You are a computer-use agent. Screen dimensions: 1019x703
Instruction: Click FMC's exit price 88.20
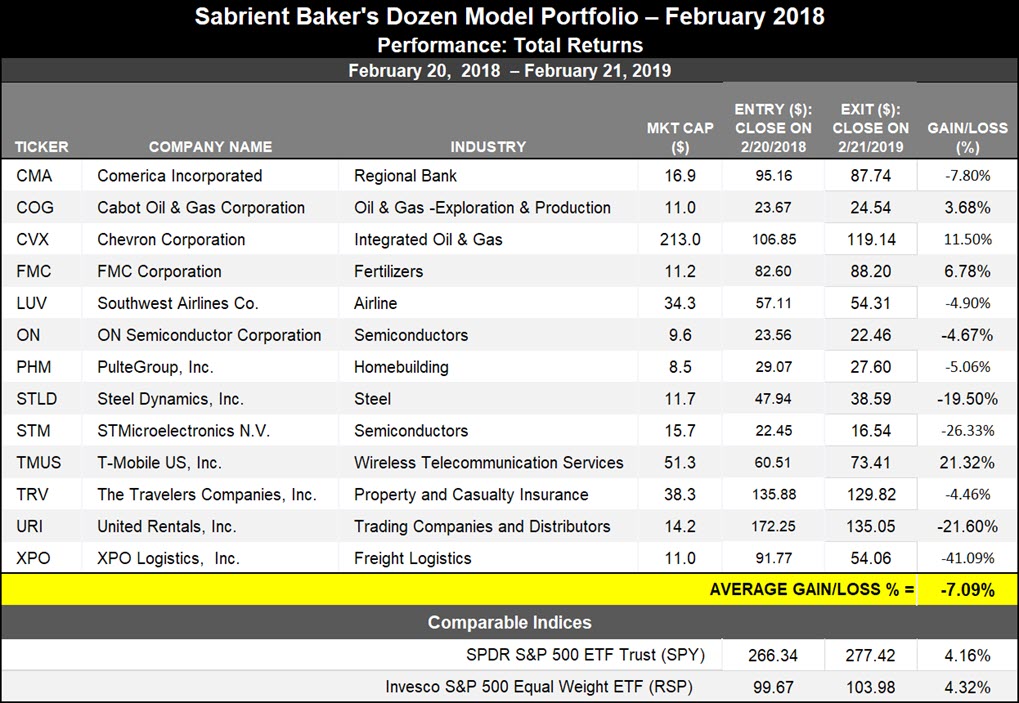tap(871, 271)
